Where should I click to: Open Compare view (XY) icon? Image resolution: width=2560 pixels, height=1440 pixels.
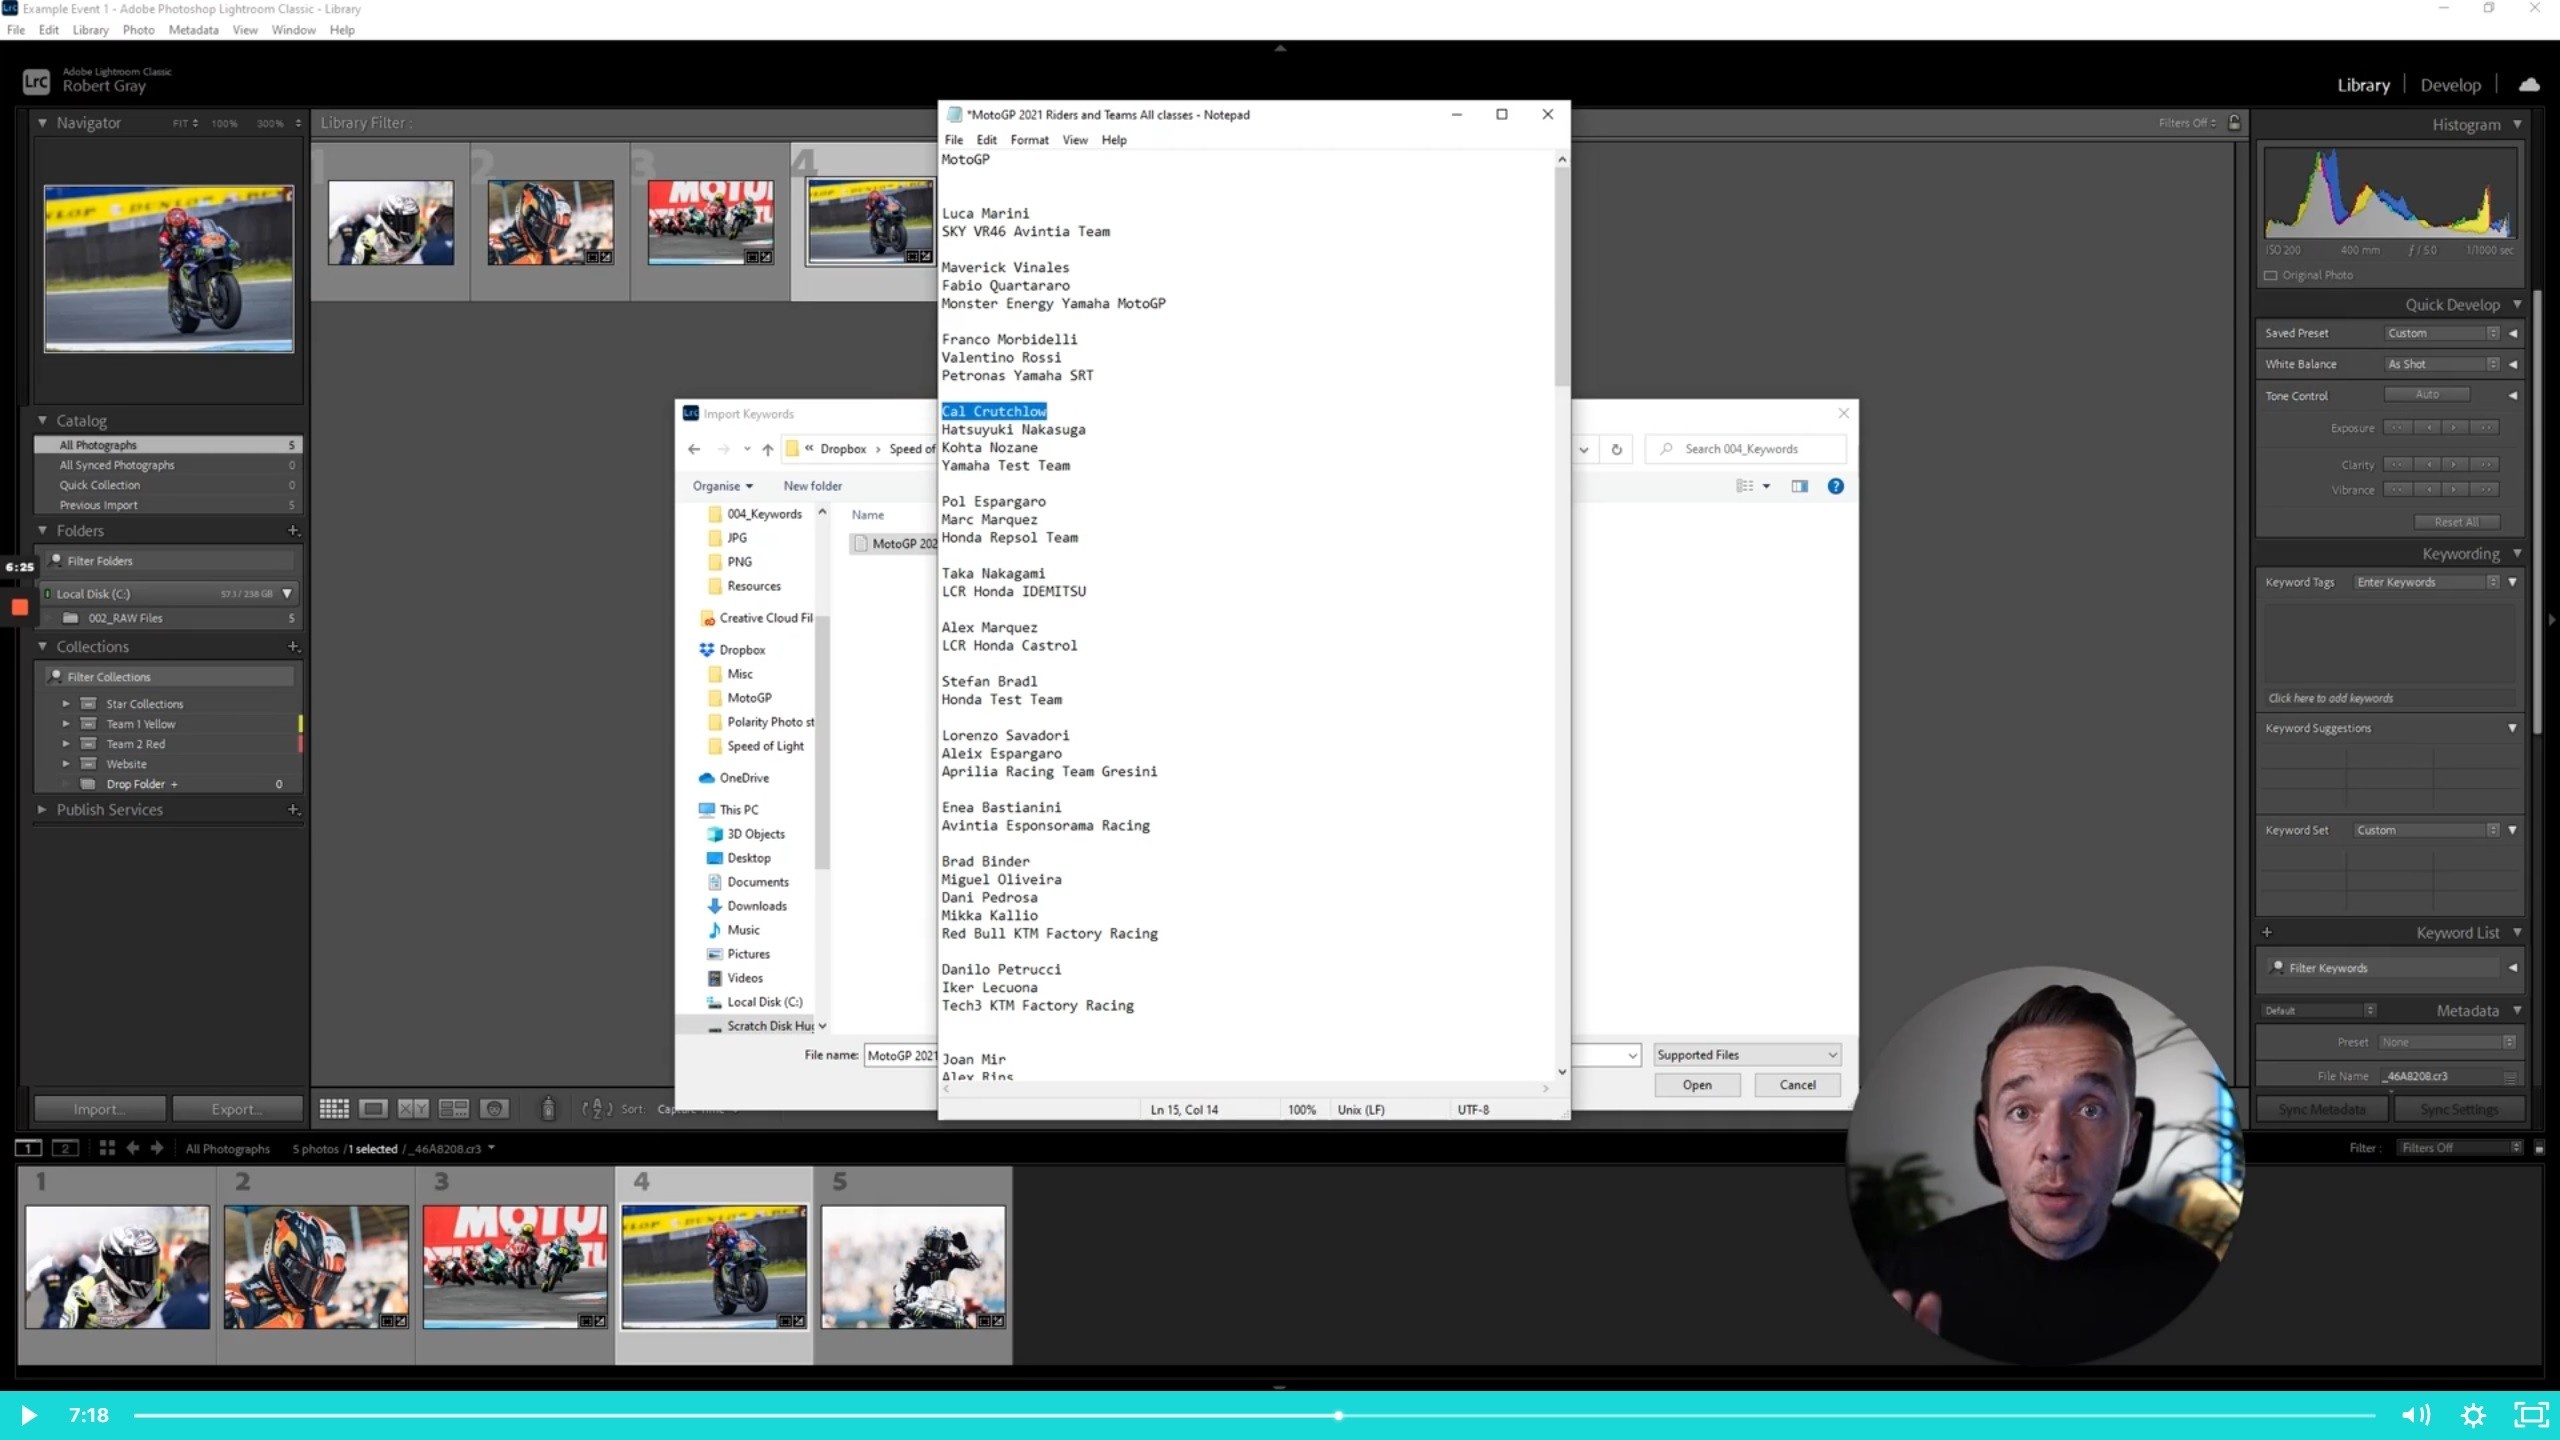(413, 1108)
